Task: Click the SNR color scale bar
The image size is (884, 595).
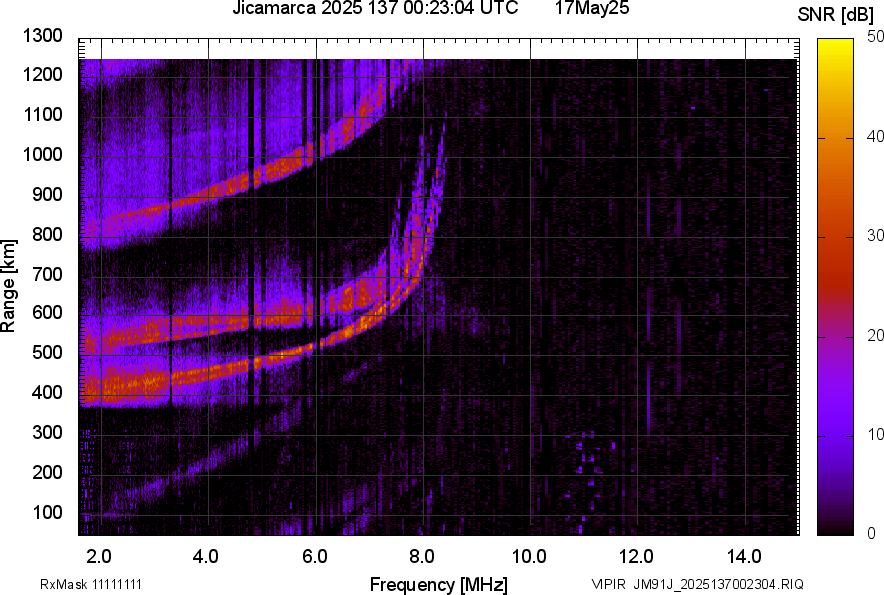Action: tap(835, 287)
